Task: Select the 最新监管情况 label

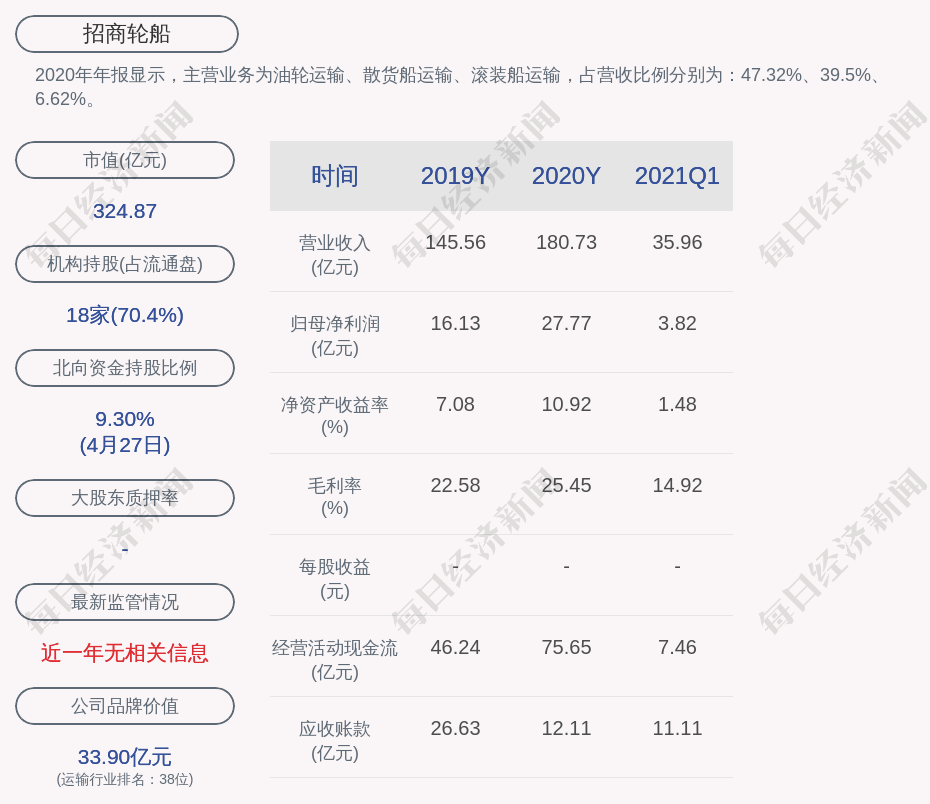Action: [125, 602]
